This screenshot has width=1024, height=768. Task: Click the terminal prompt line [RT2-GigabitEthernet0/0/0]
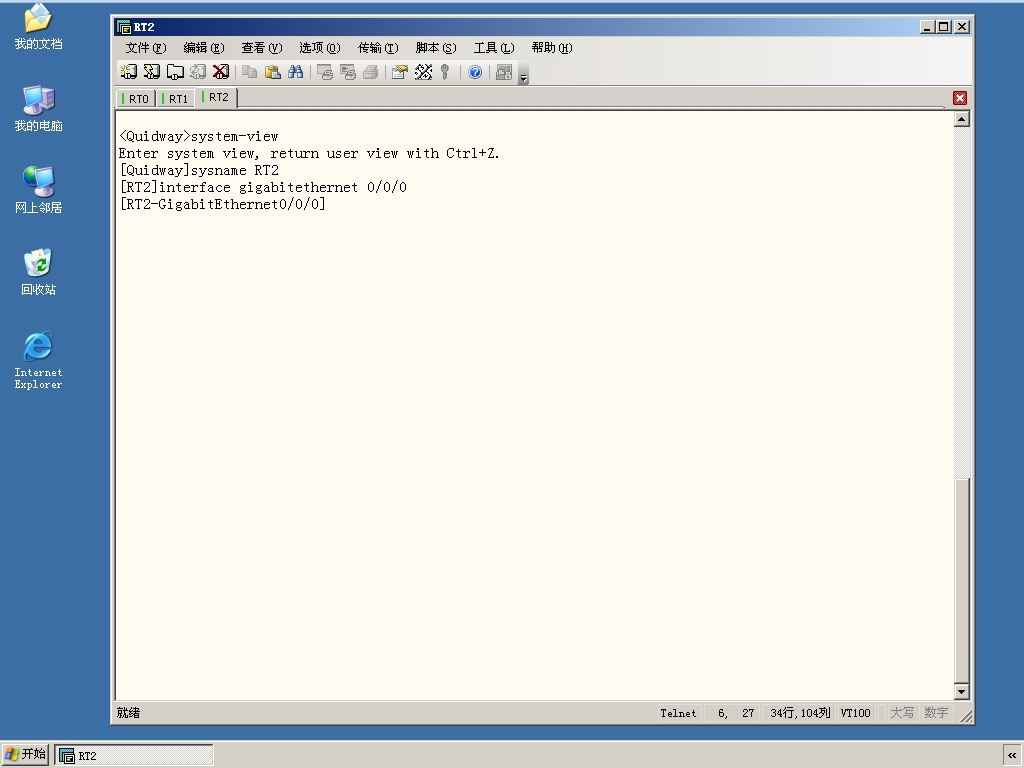[x=223, y=204]
